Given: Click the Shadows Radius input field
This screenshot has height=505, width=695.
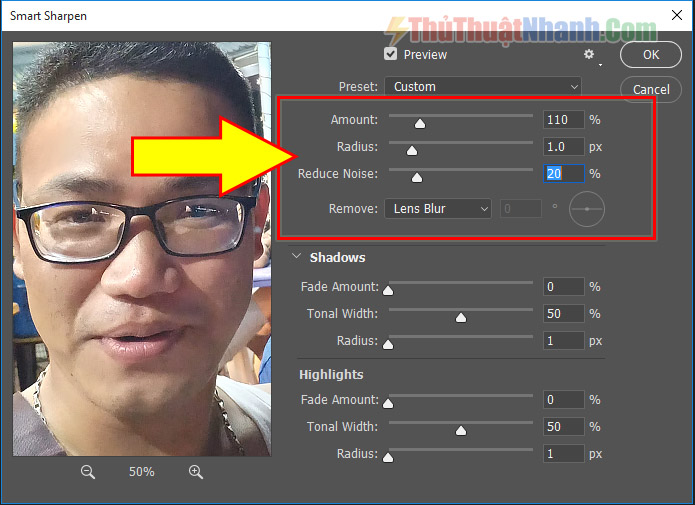Looking at the screenshot, I should pos(564,341).
